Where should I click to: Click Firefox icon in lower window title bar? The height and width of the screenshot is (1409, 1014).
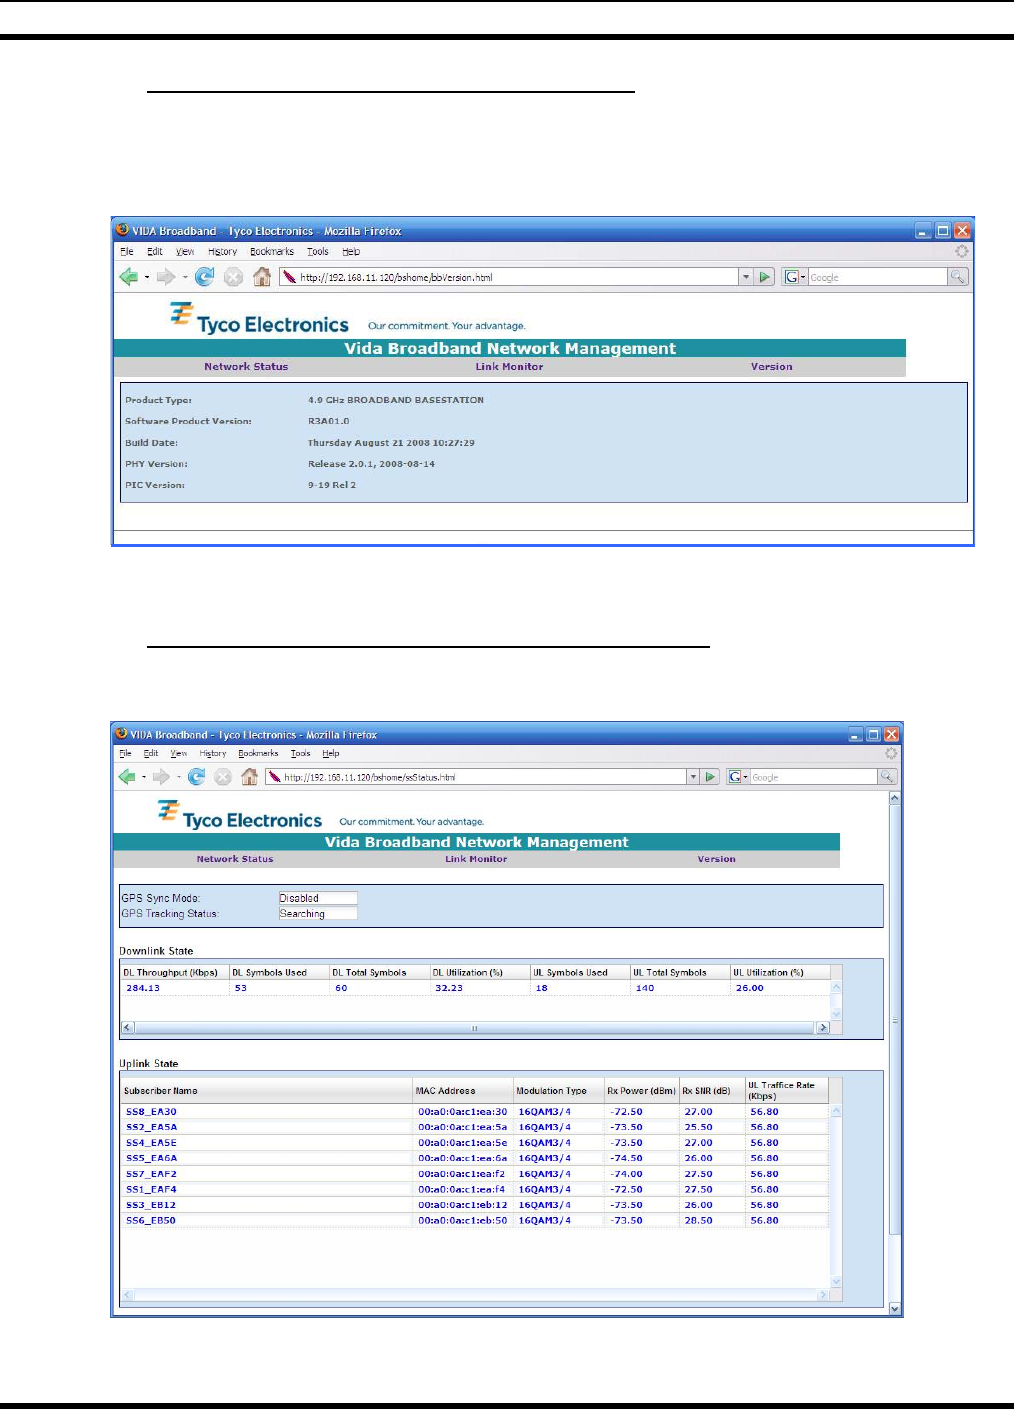[x=121, y=734]
